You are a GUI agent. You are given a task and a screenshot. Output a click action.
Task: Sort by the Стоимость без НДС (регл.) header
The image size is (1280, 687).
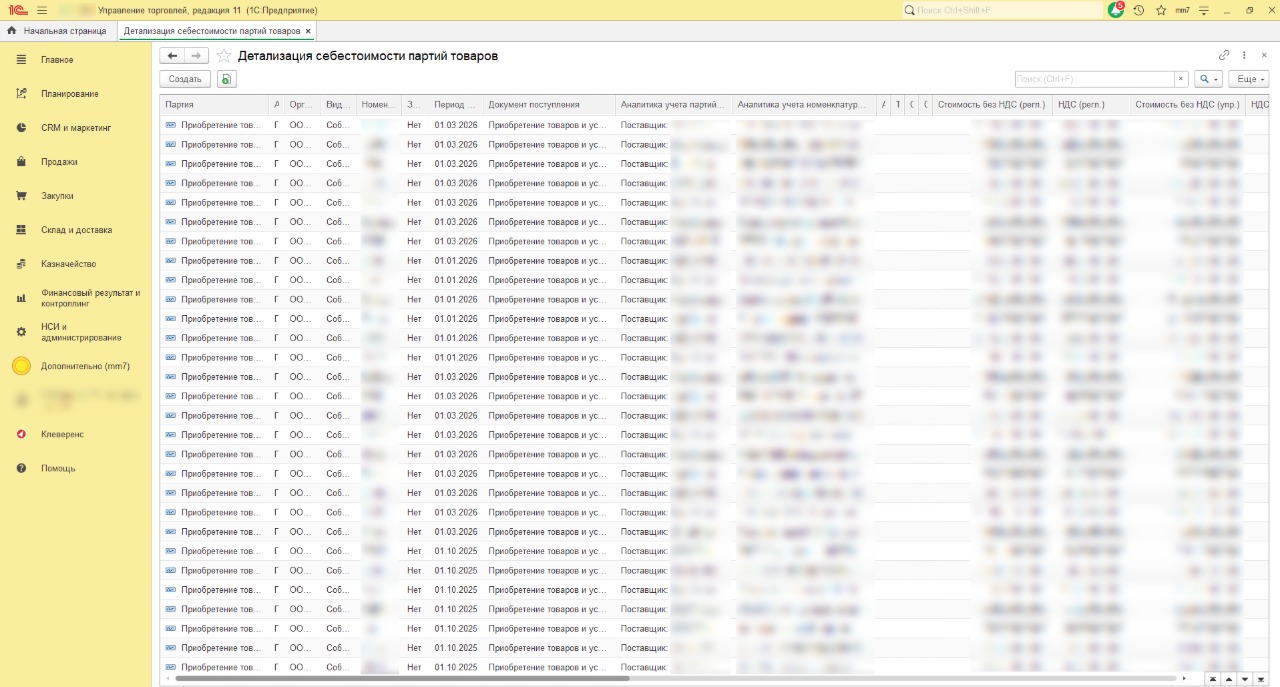[992, 104]
